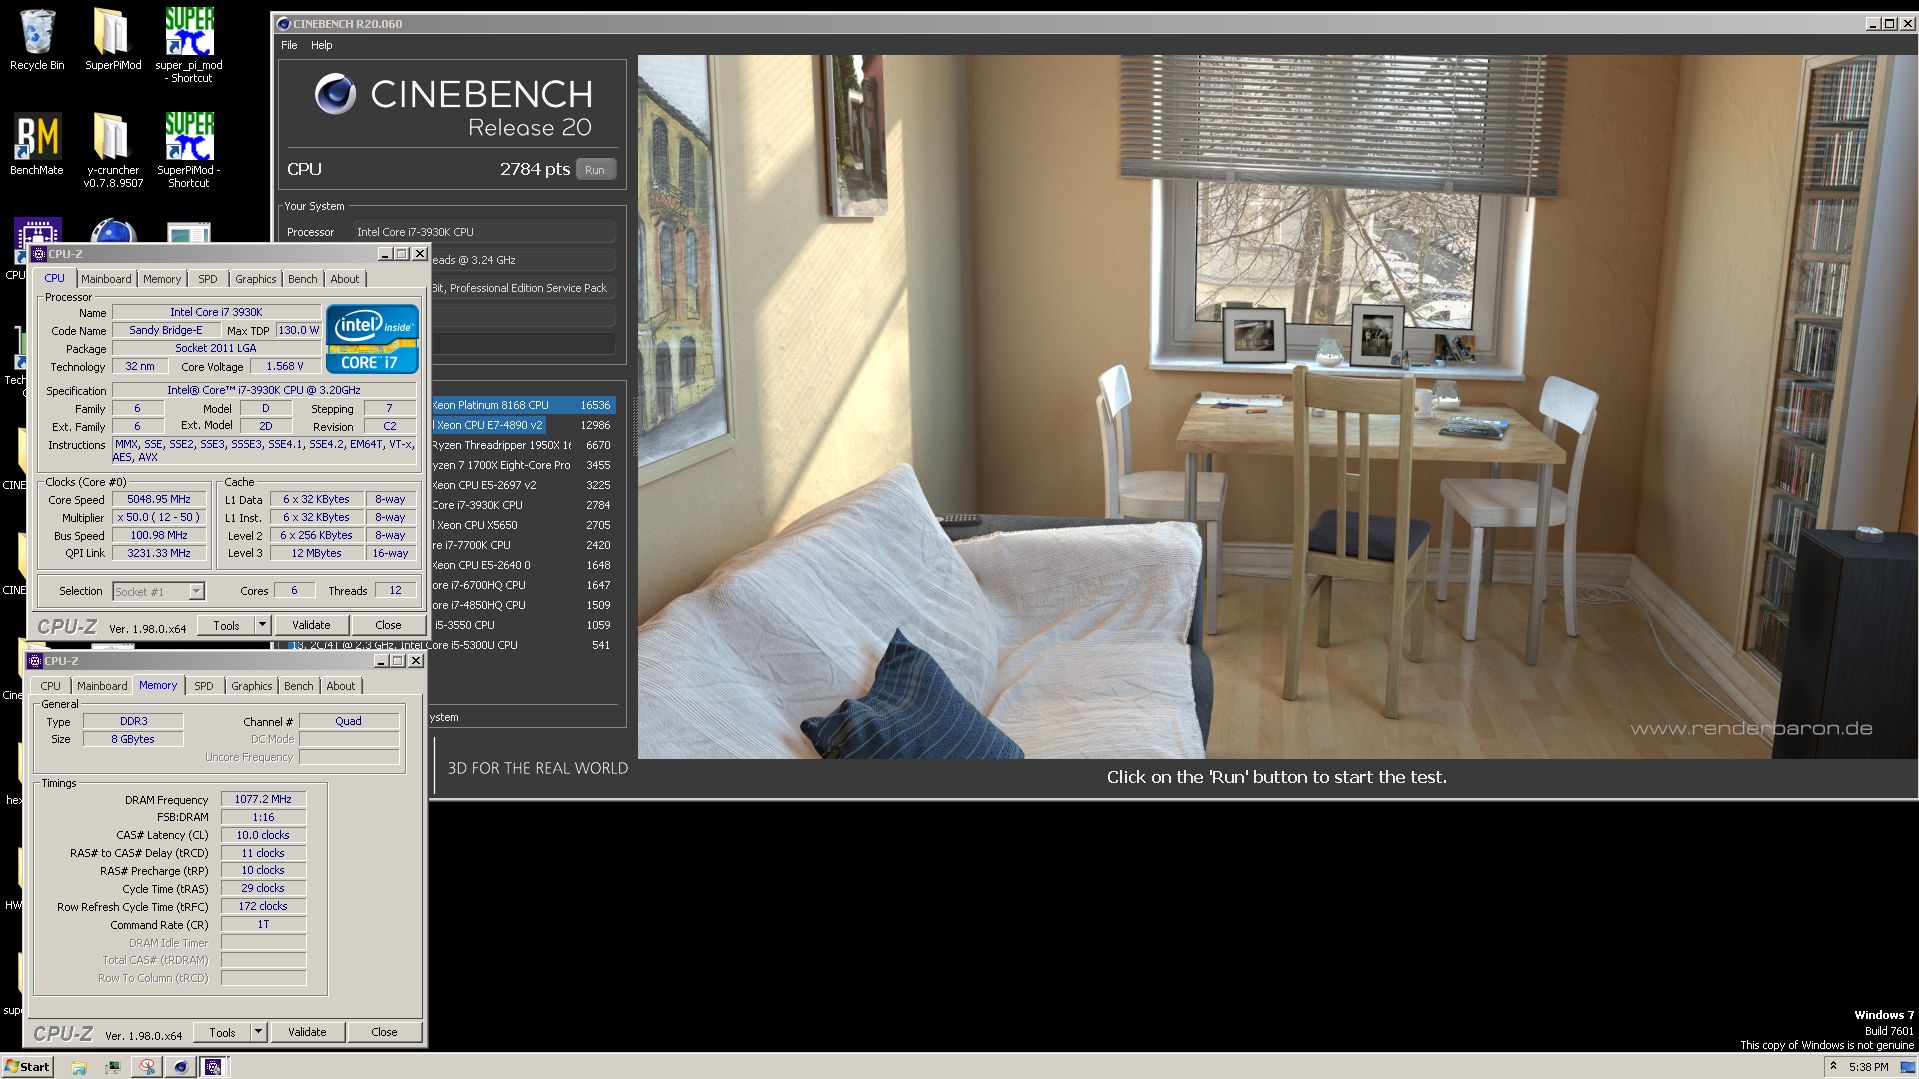Screen dimensions: 1919x1079
Task: Open the File menu in Cinebench
Action: coord(289,45)
